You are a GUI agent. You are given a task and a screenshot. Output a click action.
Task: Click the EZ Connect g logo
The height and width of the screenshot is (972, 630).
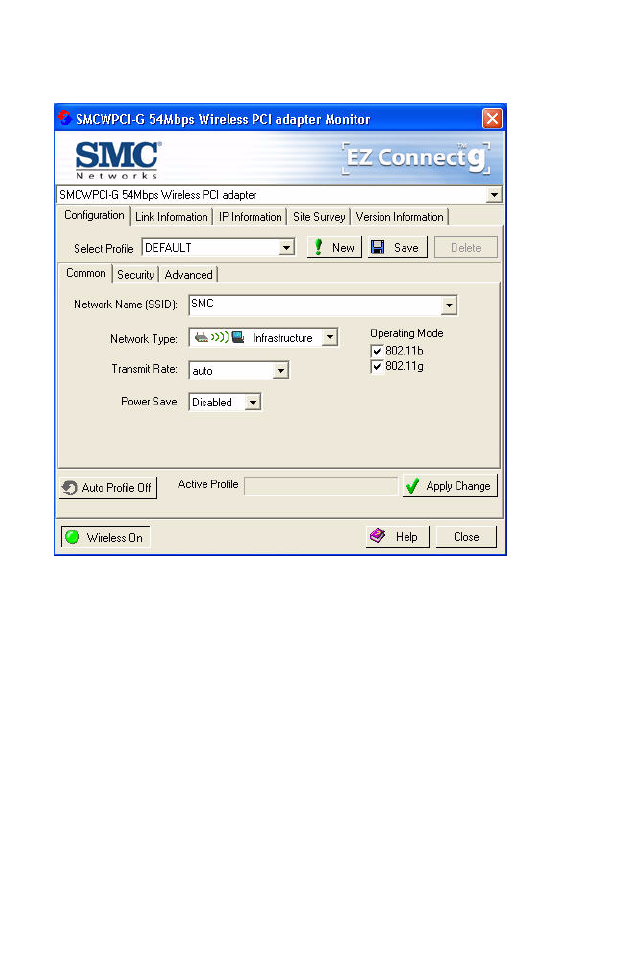[415, 158]
